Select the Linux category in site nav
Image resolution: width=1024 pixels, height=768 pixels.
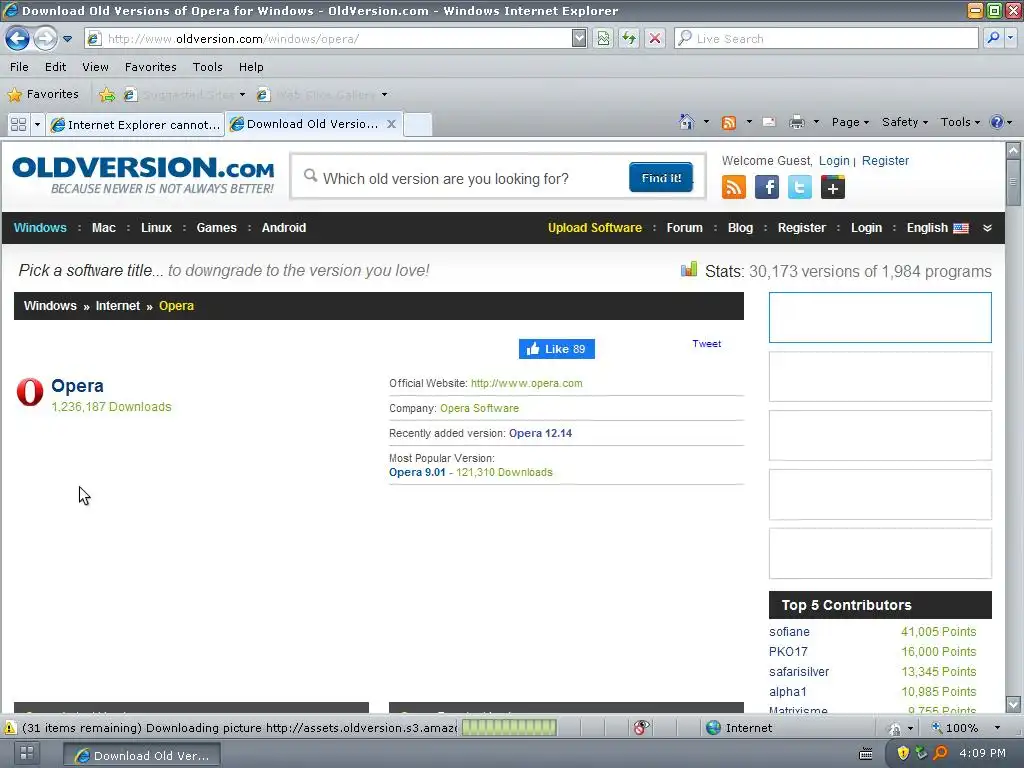coord(156,228)
